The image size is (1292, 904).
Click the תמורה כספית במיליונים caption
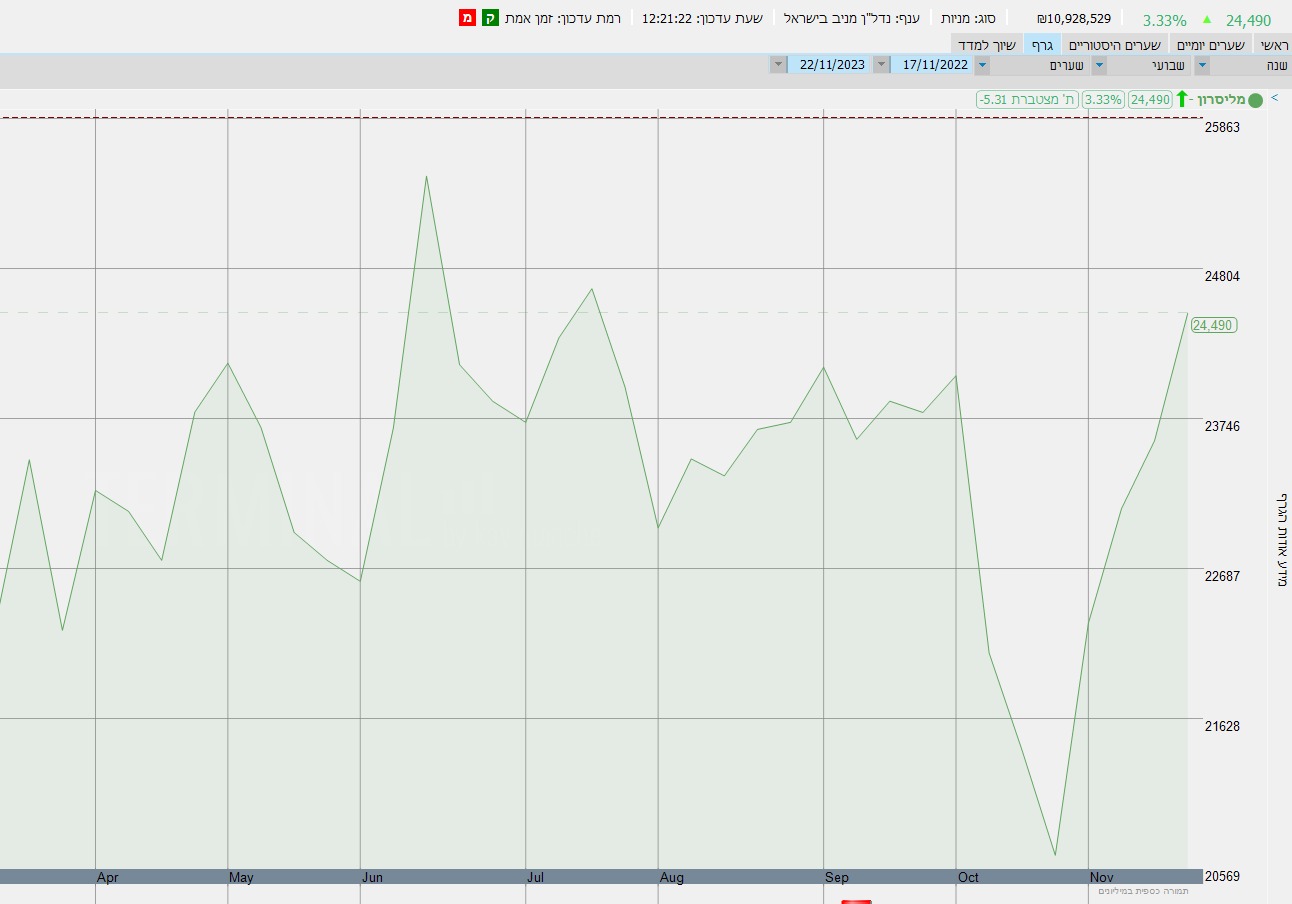pos(1143,890)
